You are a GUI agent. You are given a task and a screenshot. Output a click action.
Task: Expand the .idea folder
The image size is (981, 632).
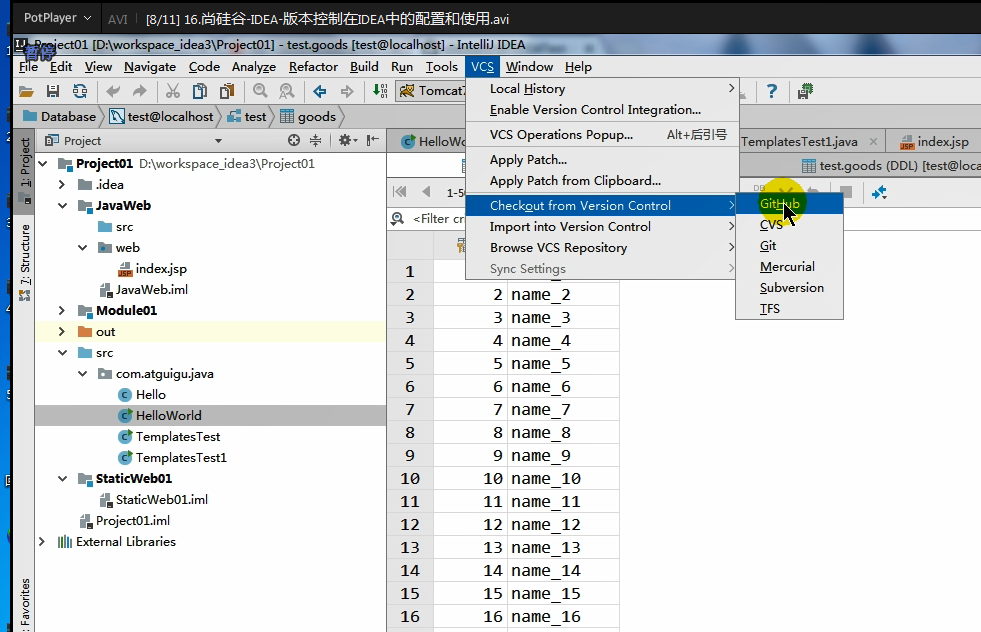[62, 185]
